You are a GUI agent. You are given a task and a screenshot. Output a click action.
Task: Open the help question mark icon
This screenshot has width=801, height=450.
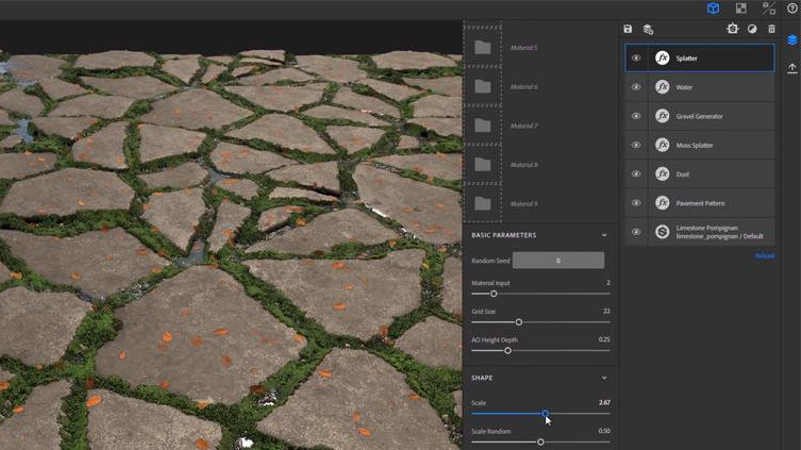point(792,8)
